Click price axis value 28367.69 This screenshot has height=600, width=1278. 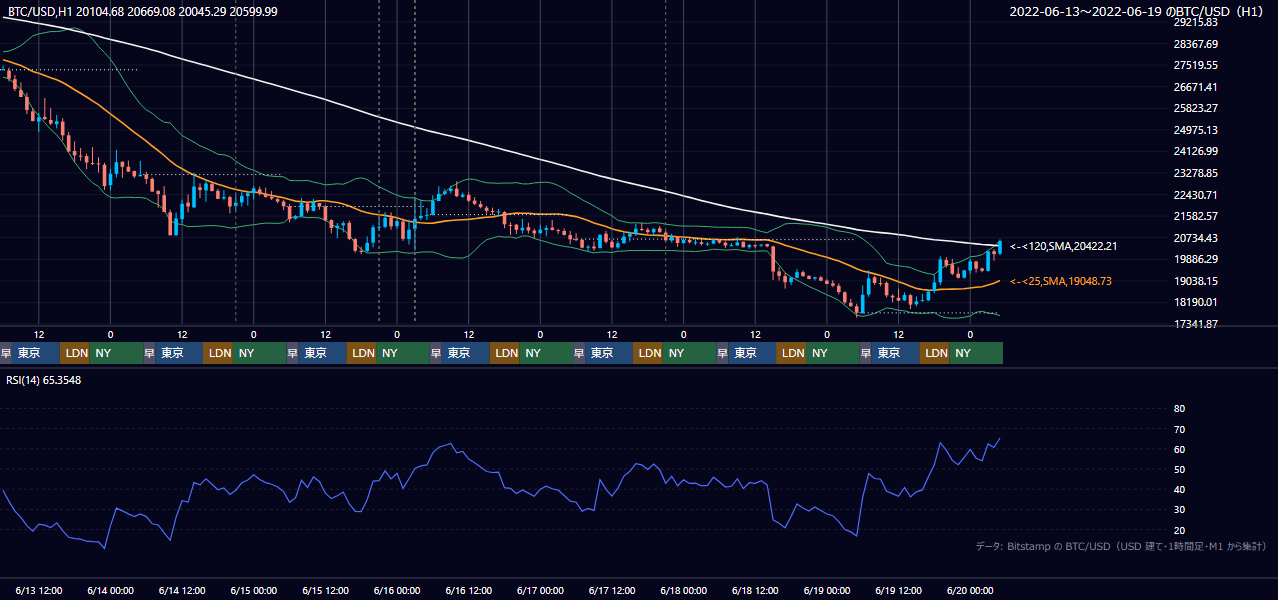point(1195,44)
